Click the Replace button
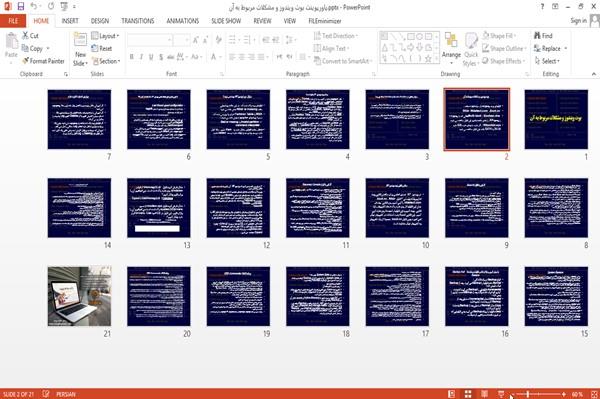The image size is (600, 399). [x=550, y=49]
